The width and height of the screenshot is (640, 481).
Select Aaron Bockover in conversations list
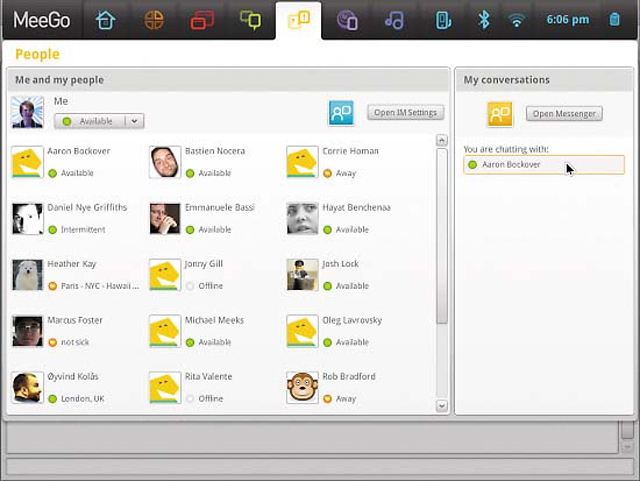544,165
